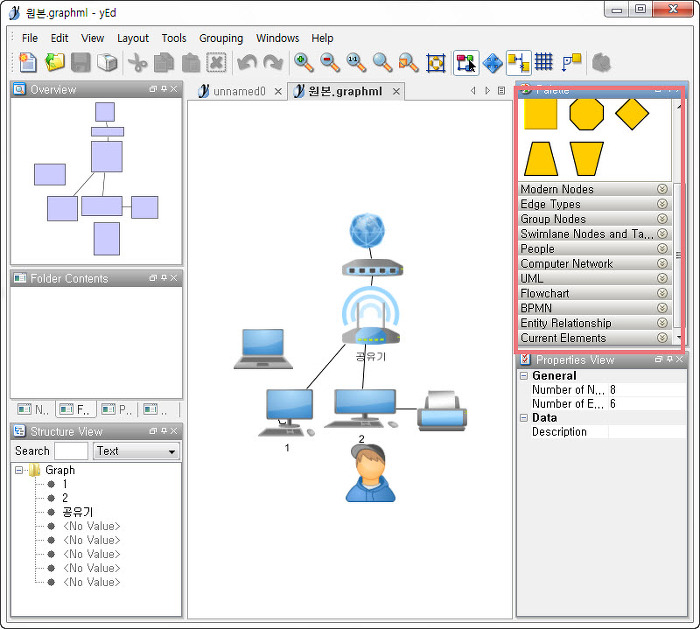The image size is (700, 629).
Task: Pick the yellow octagon shape in Palette
Action: coord(586,114)
